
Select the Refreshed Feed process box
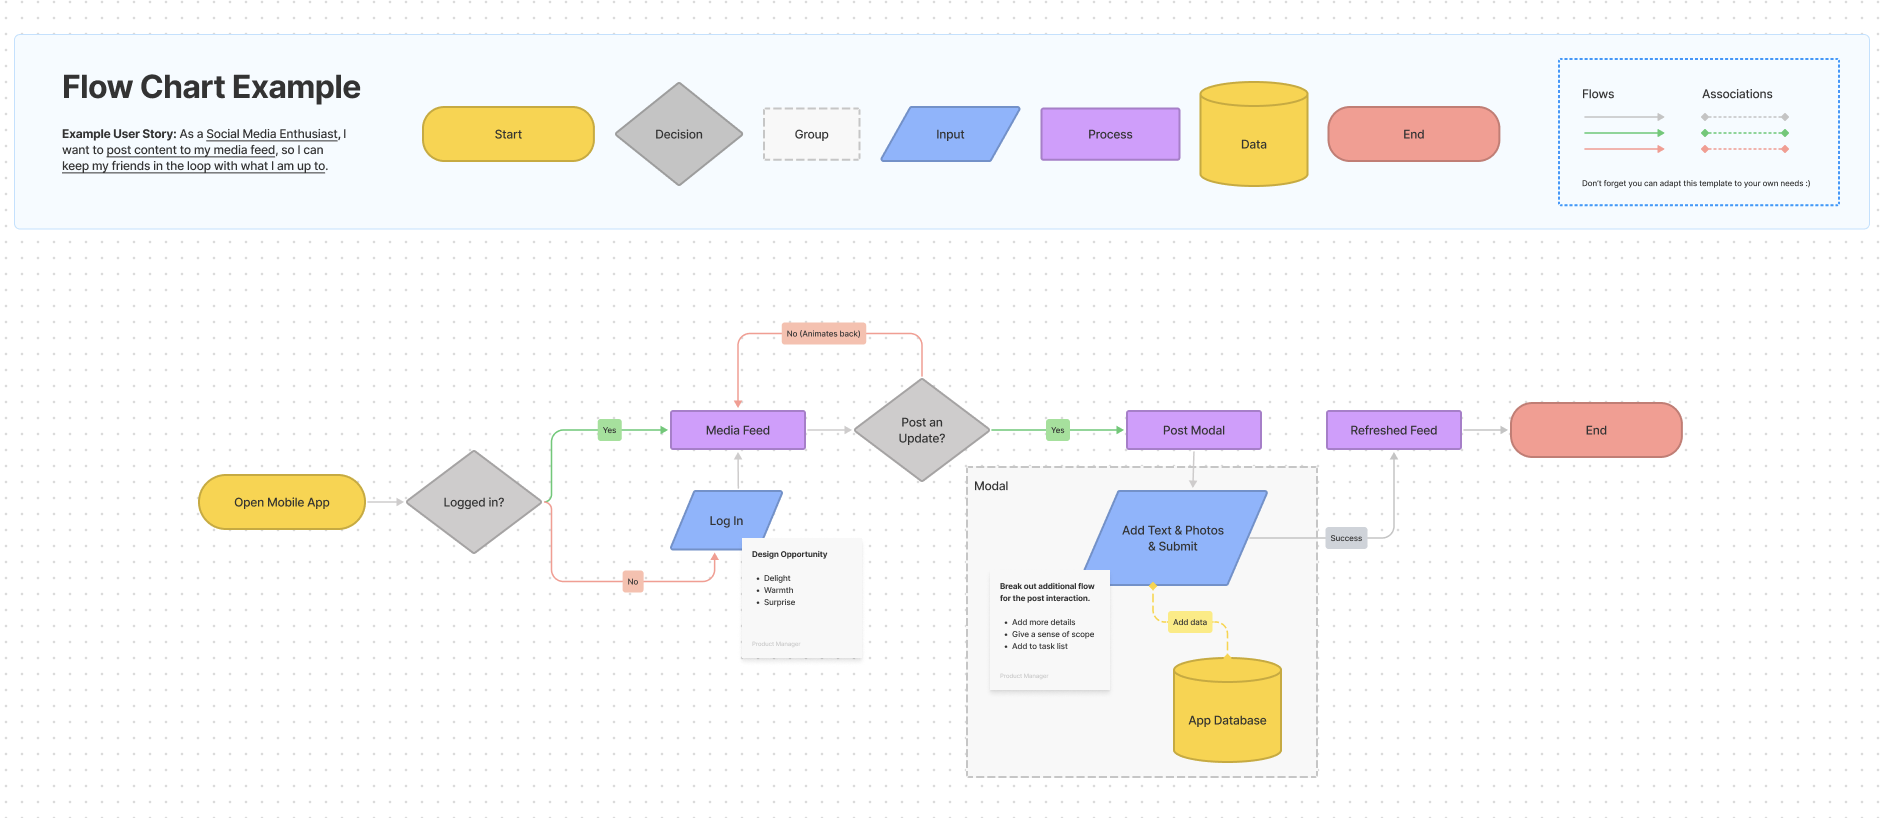click(x=1393, y=430)
